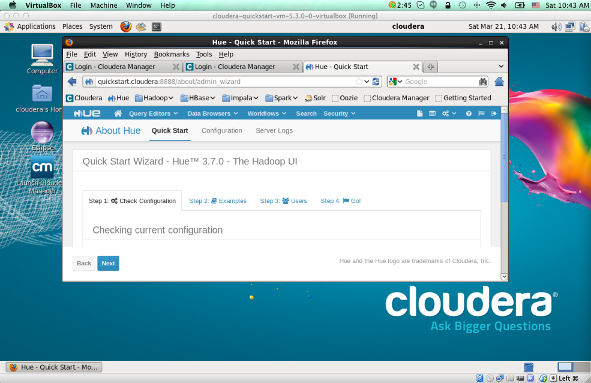Viewport: 591px width, 383px height.
Task: Click the blue Next button
Action: point(108,263)
